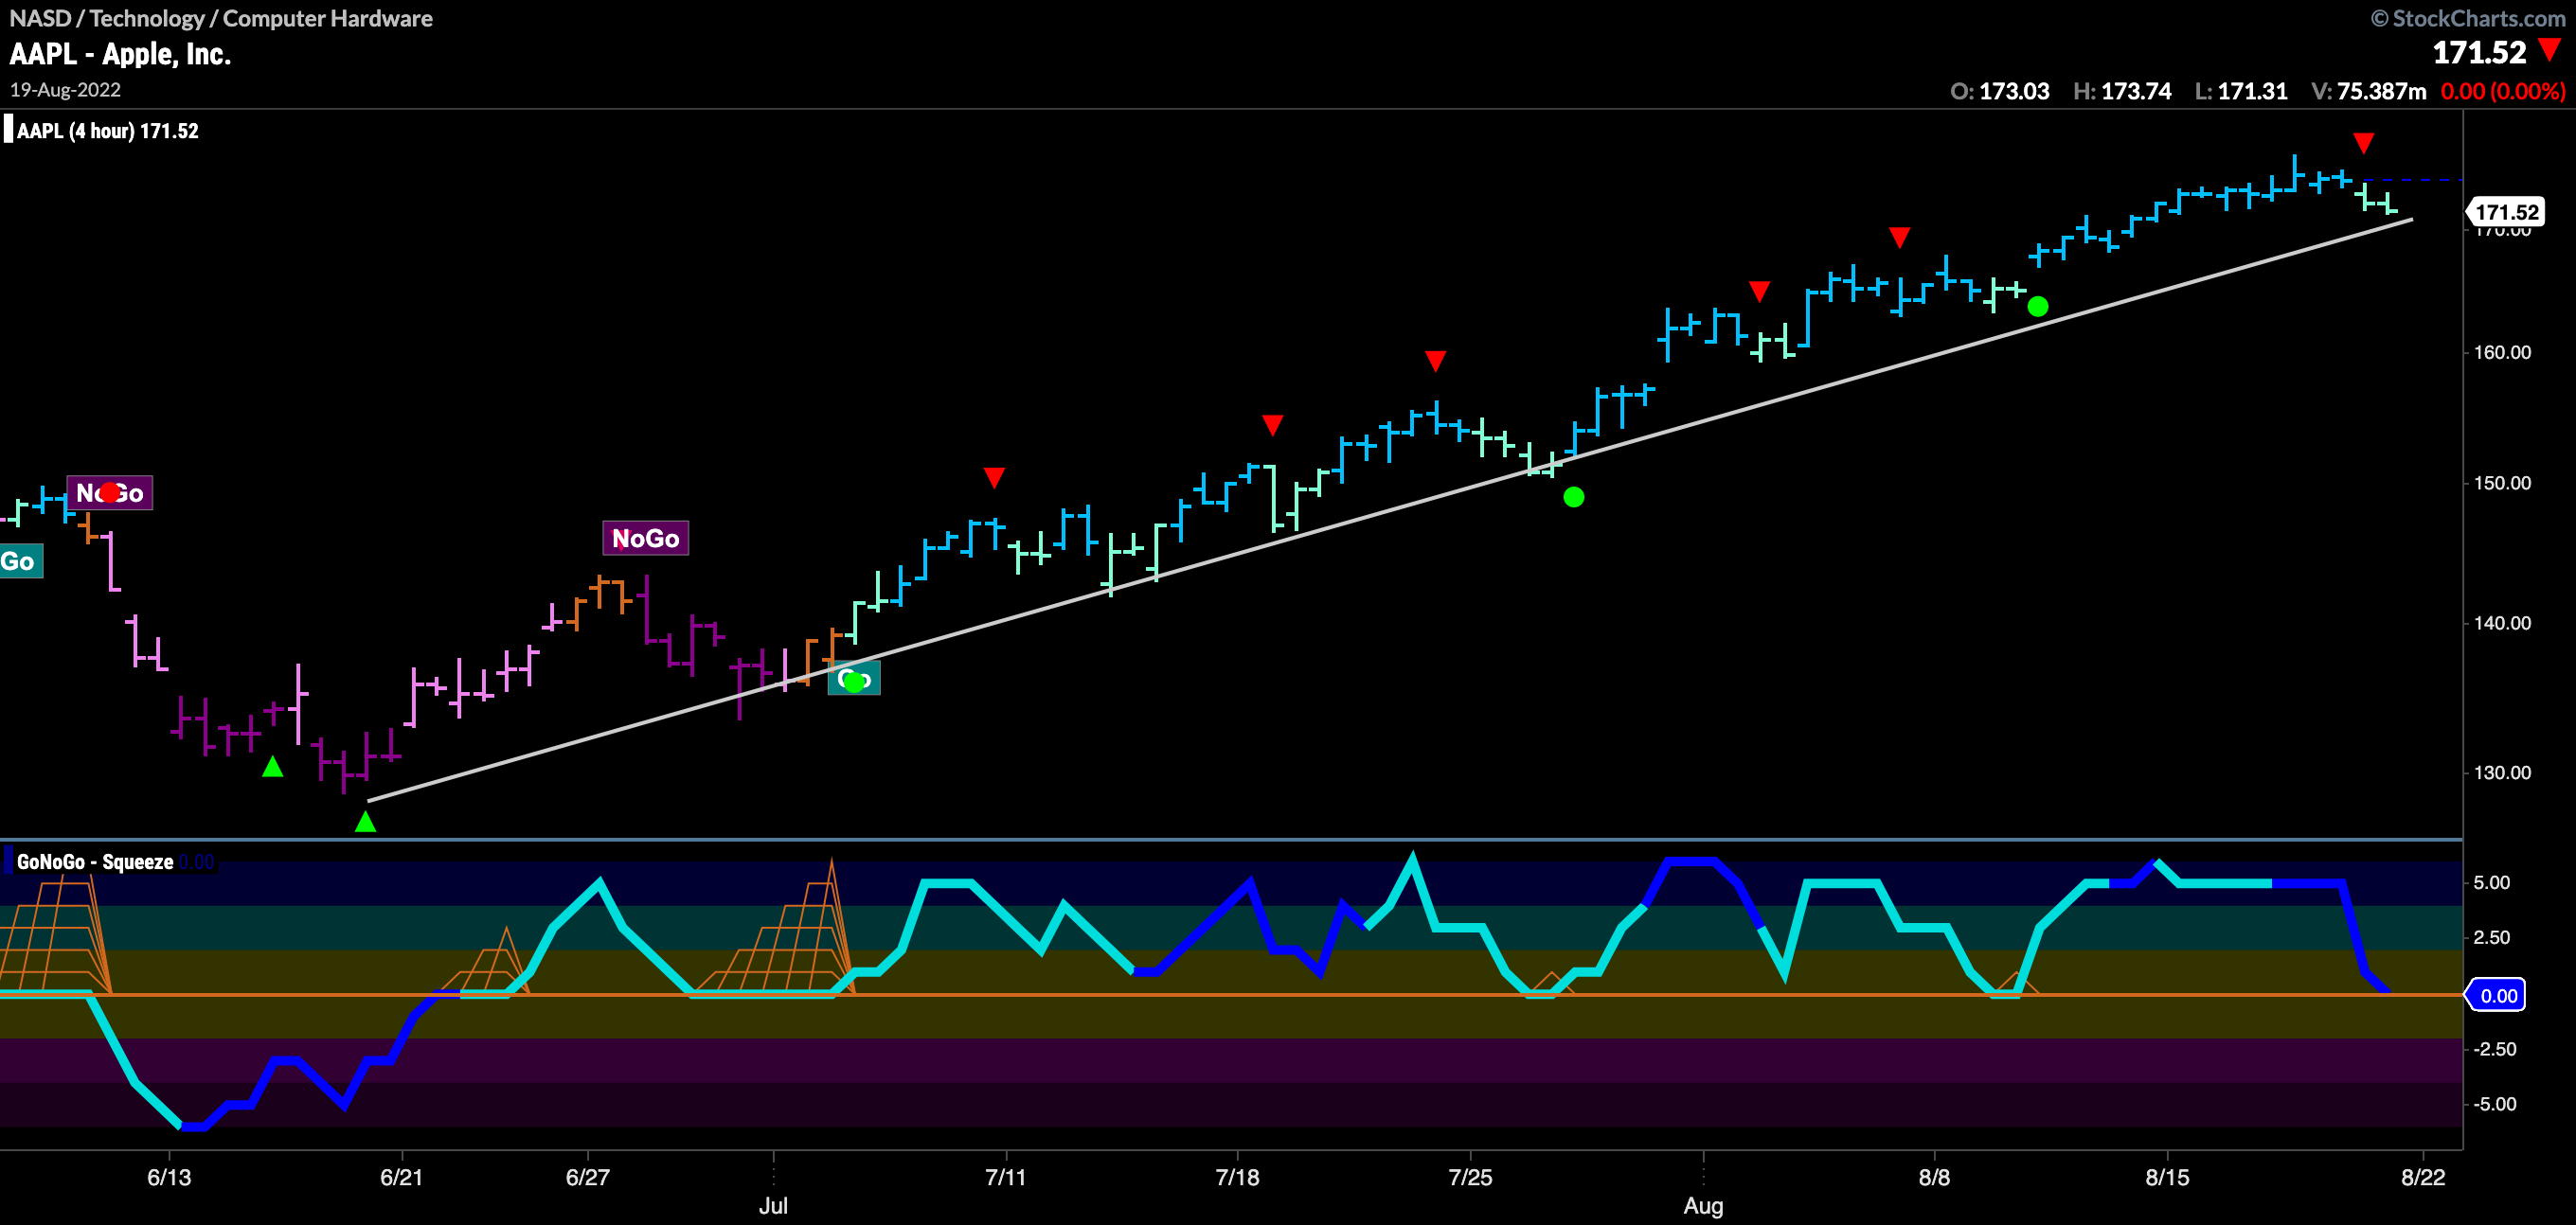Click the low value L: 171.31
The width and height of the screenshot is (2576, 1225).
2241,91
